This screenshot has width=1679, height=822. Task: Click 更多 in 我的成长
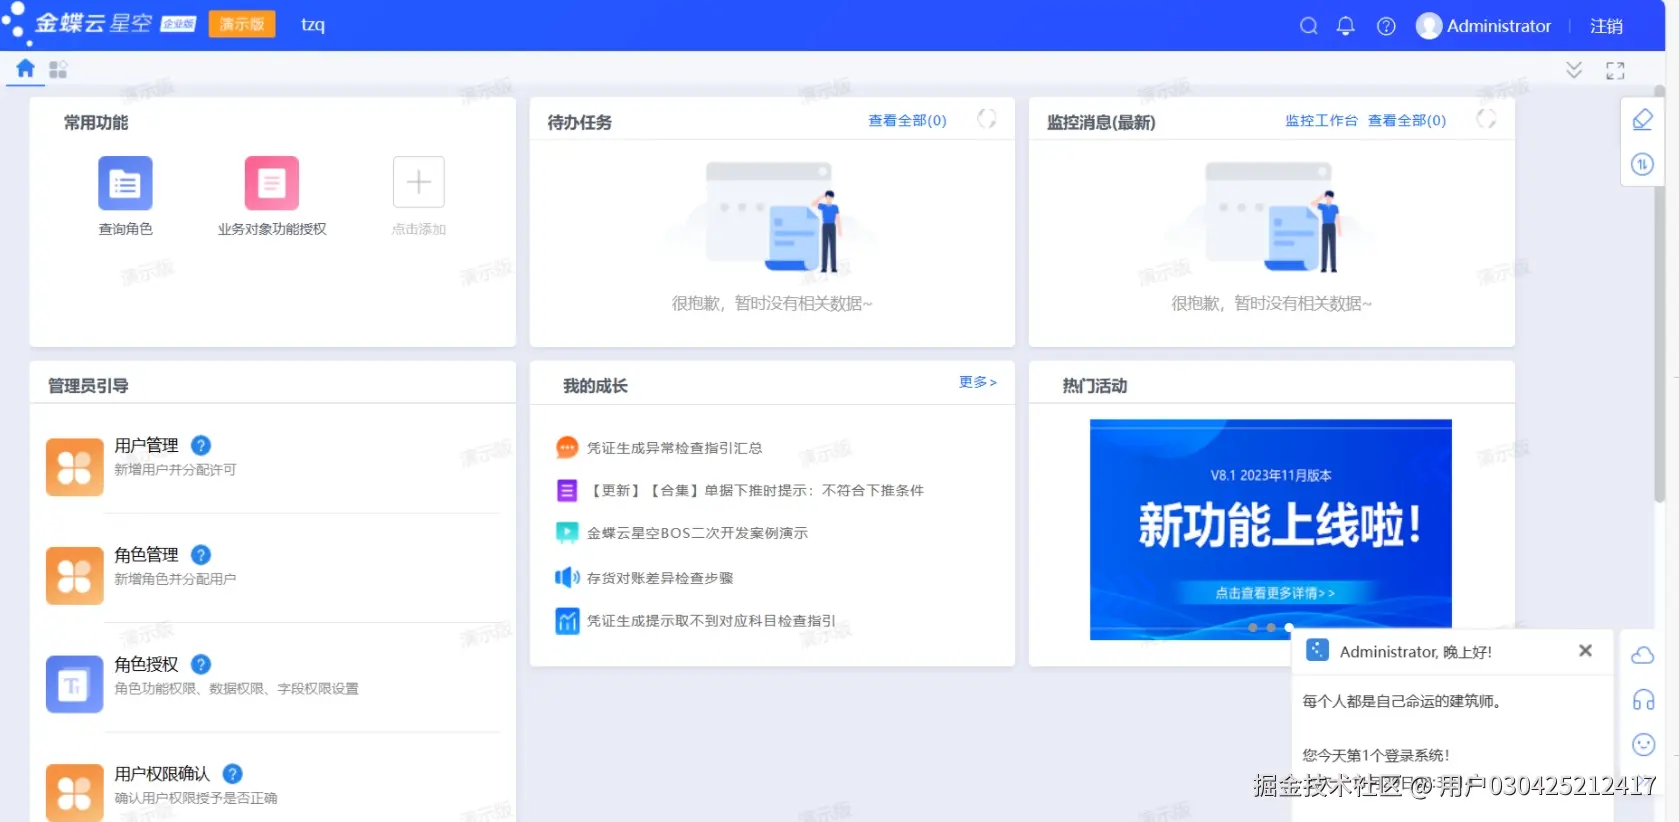click(x=977, y=382)
